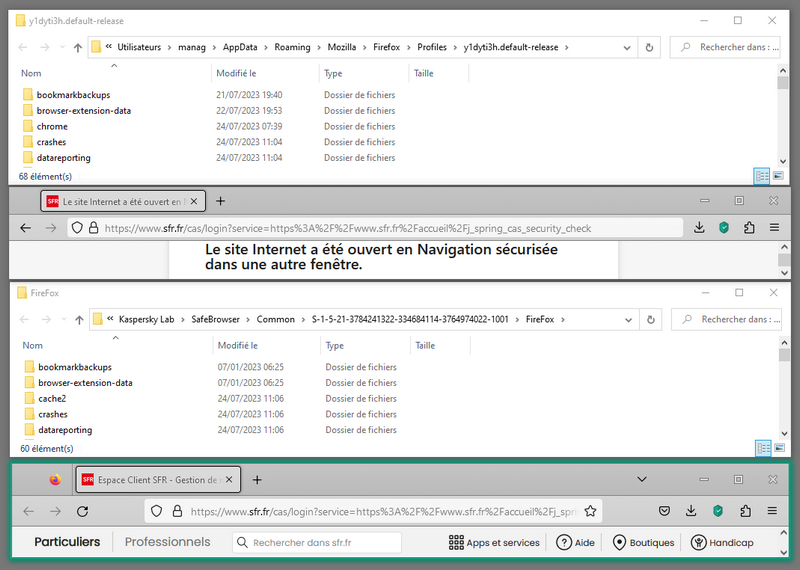Select S-1-5-21-3784241322 breadcrumb segment
The image size is (800, 570).
pos(410,319)
